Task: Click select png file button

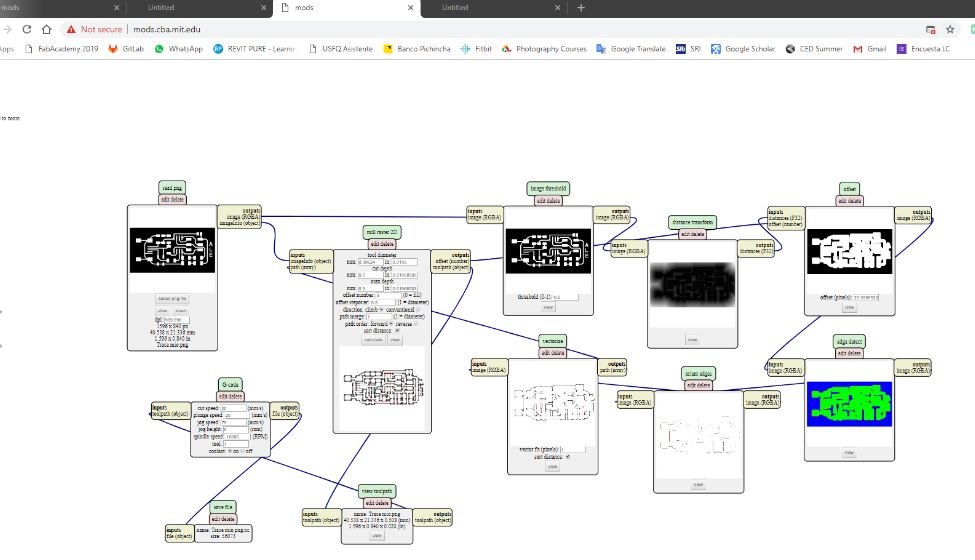Action: coord(172,299)
